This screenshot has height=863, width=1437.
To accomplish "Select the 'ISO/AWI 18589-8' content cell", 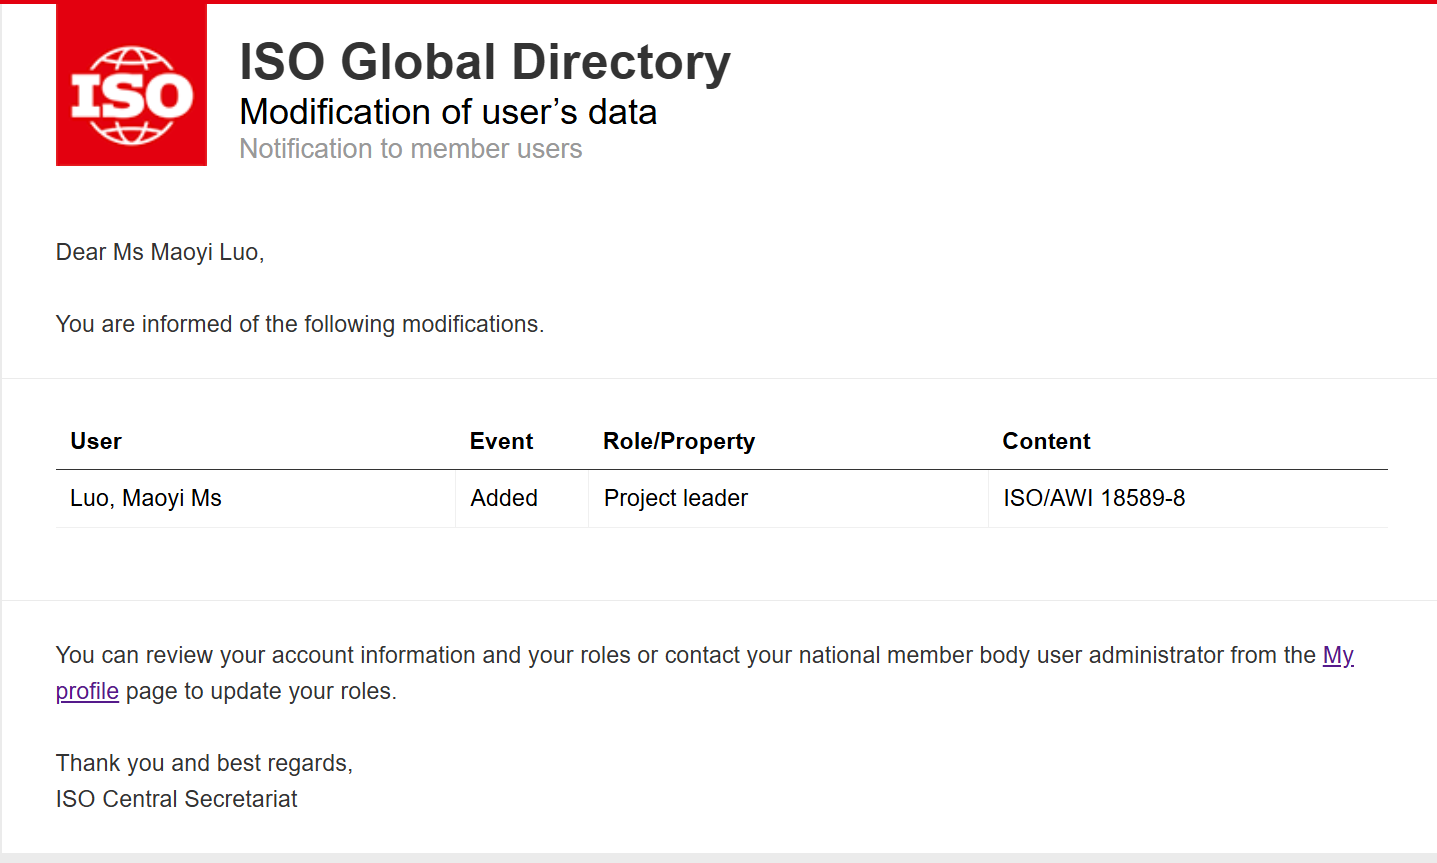I will tap(1188, 498).
